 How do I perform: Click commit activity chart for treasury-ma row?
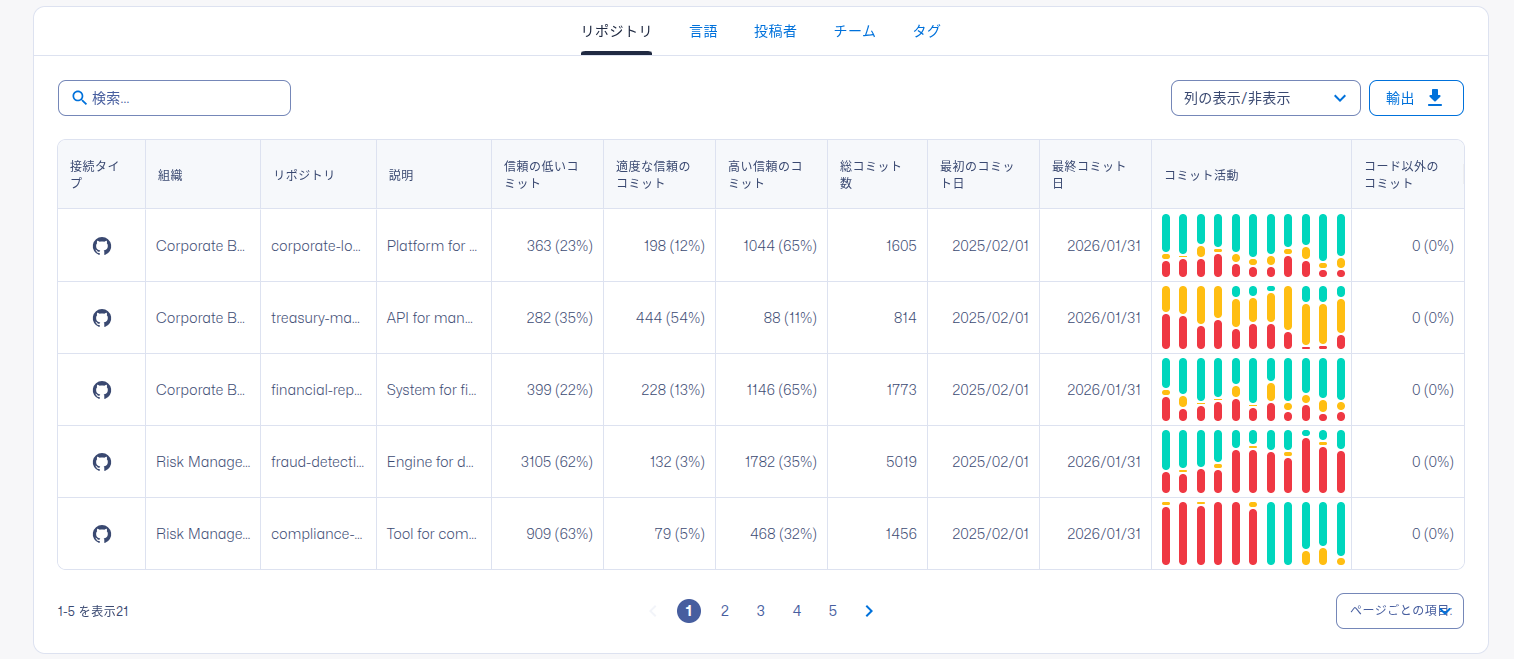(1252, 318)
